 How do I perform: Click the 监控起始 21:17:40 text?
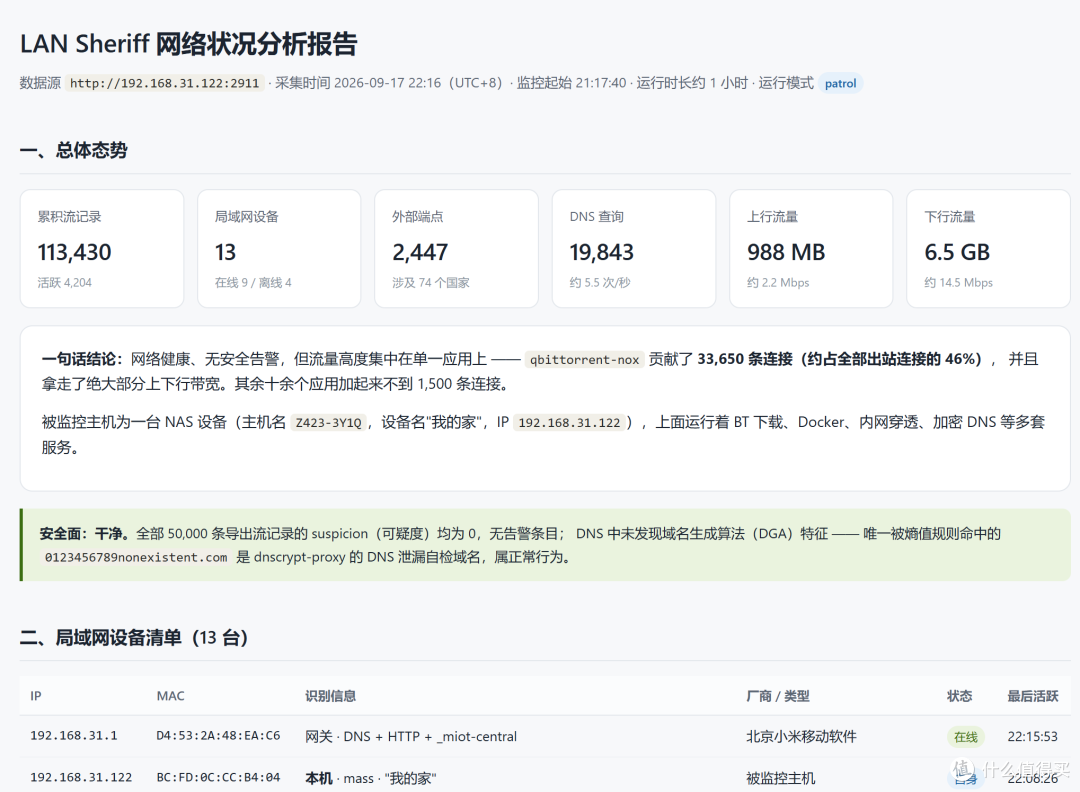click(x=572, y=83)
